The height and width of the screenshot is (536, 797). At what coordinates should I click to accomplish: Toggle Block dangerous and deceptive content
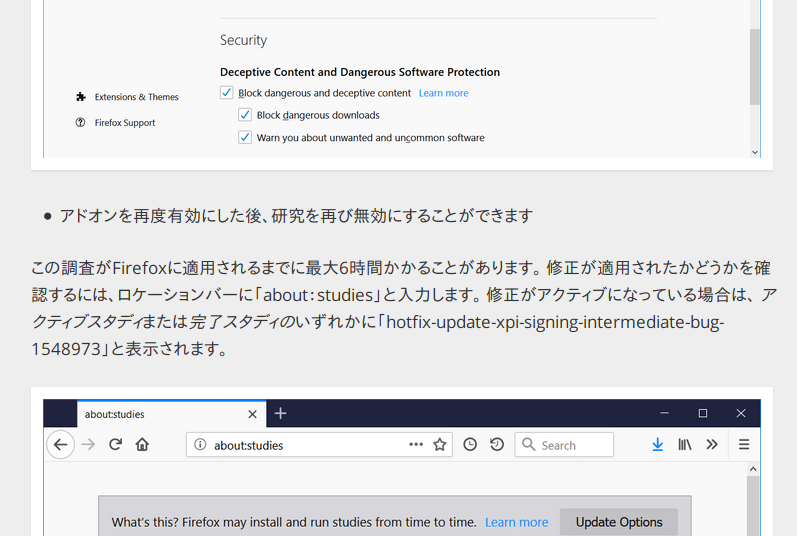click(227, 92)
